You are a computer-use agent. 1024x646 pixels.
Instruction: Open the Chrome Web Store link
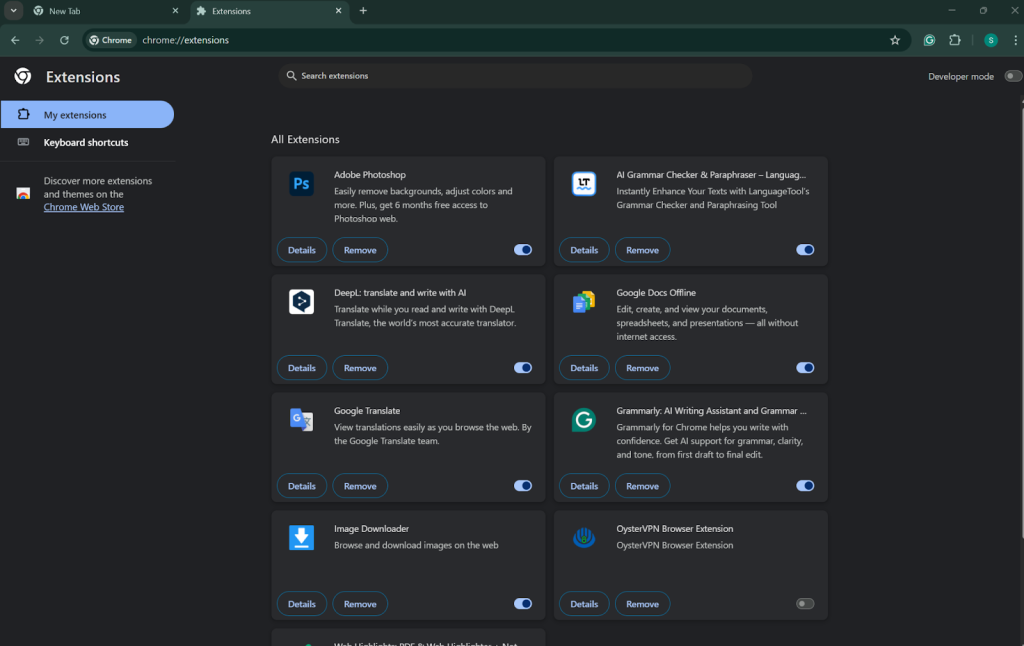(84, 207)
